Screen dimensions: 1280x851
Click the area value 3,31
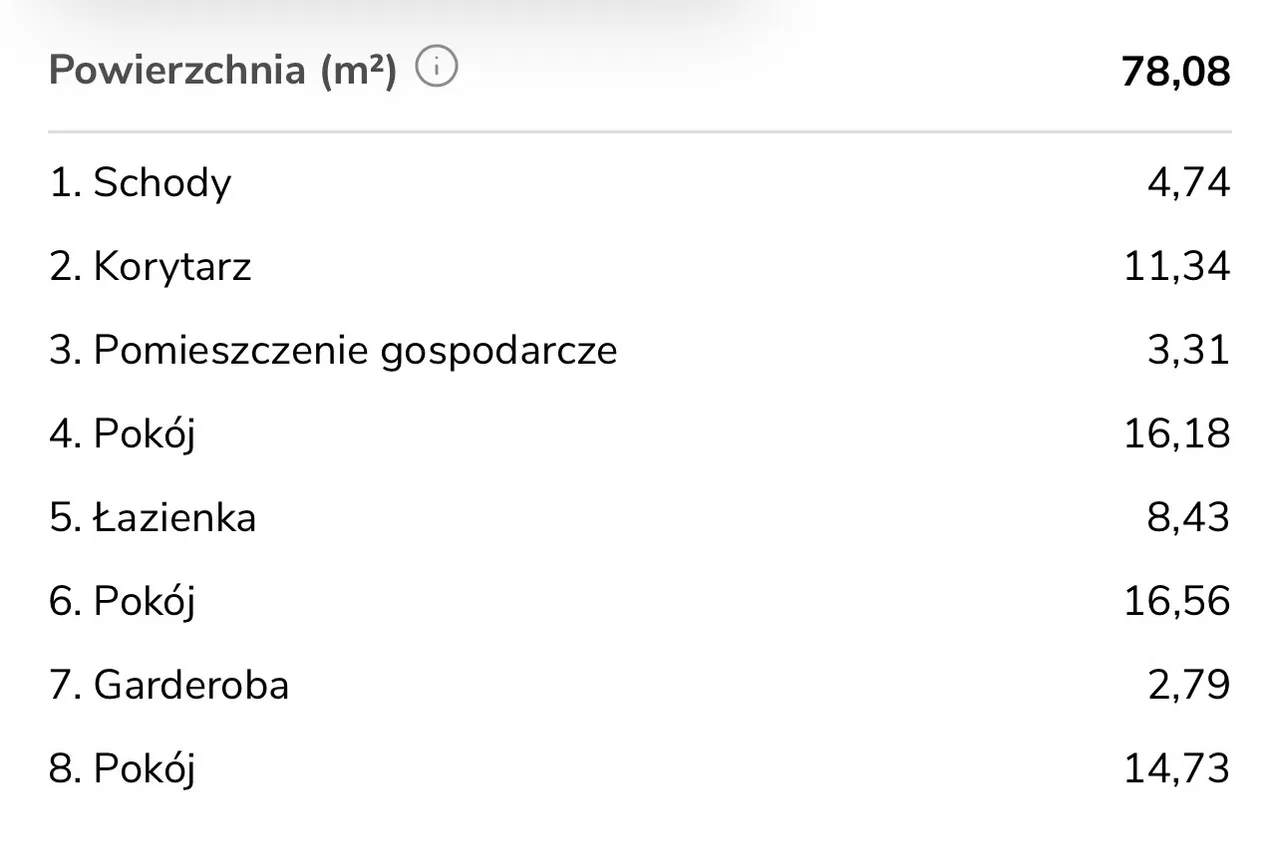[x=1188, y=351]
